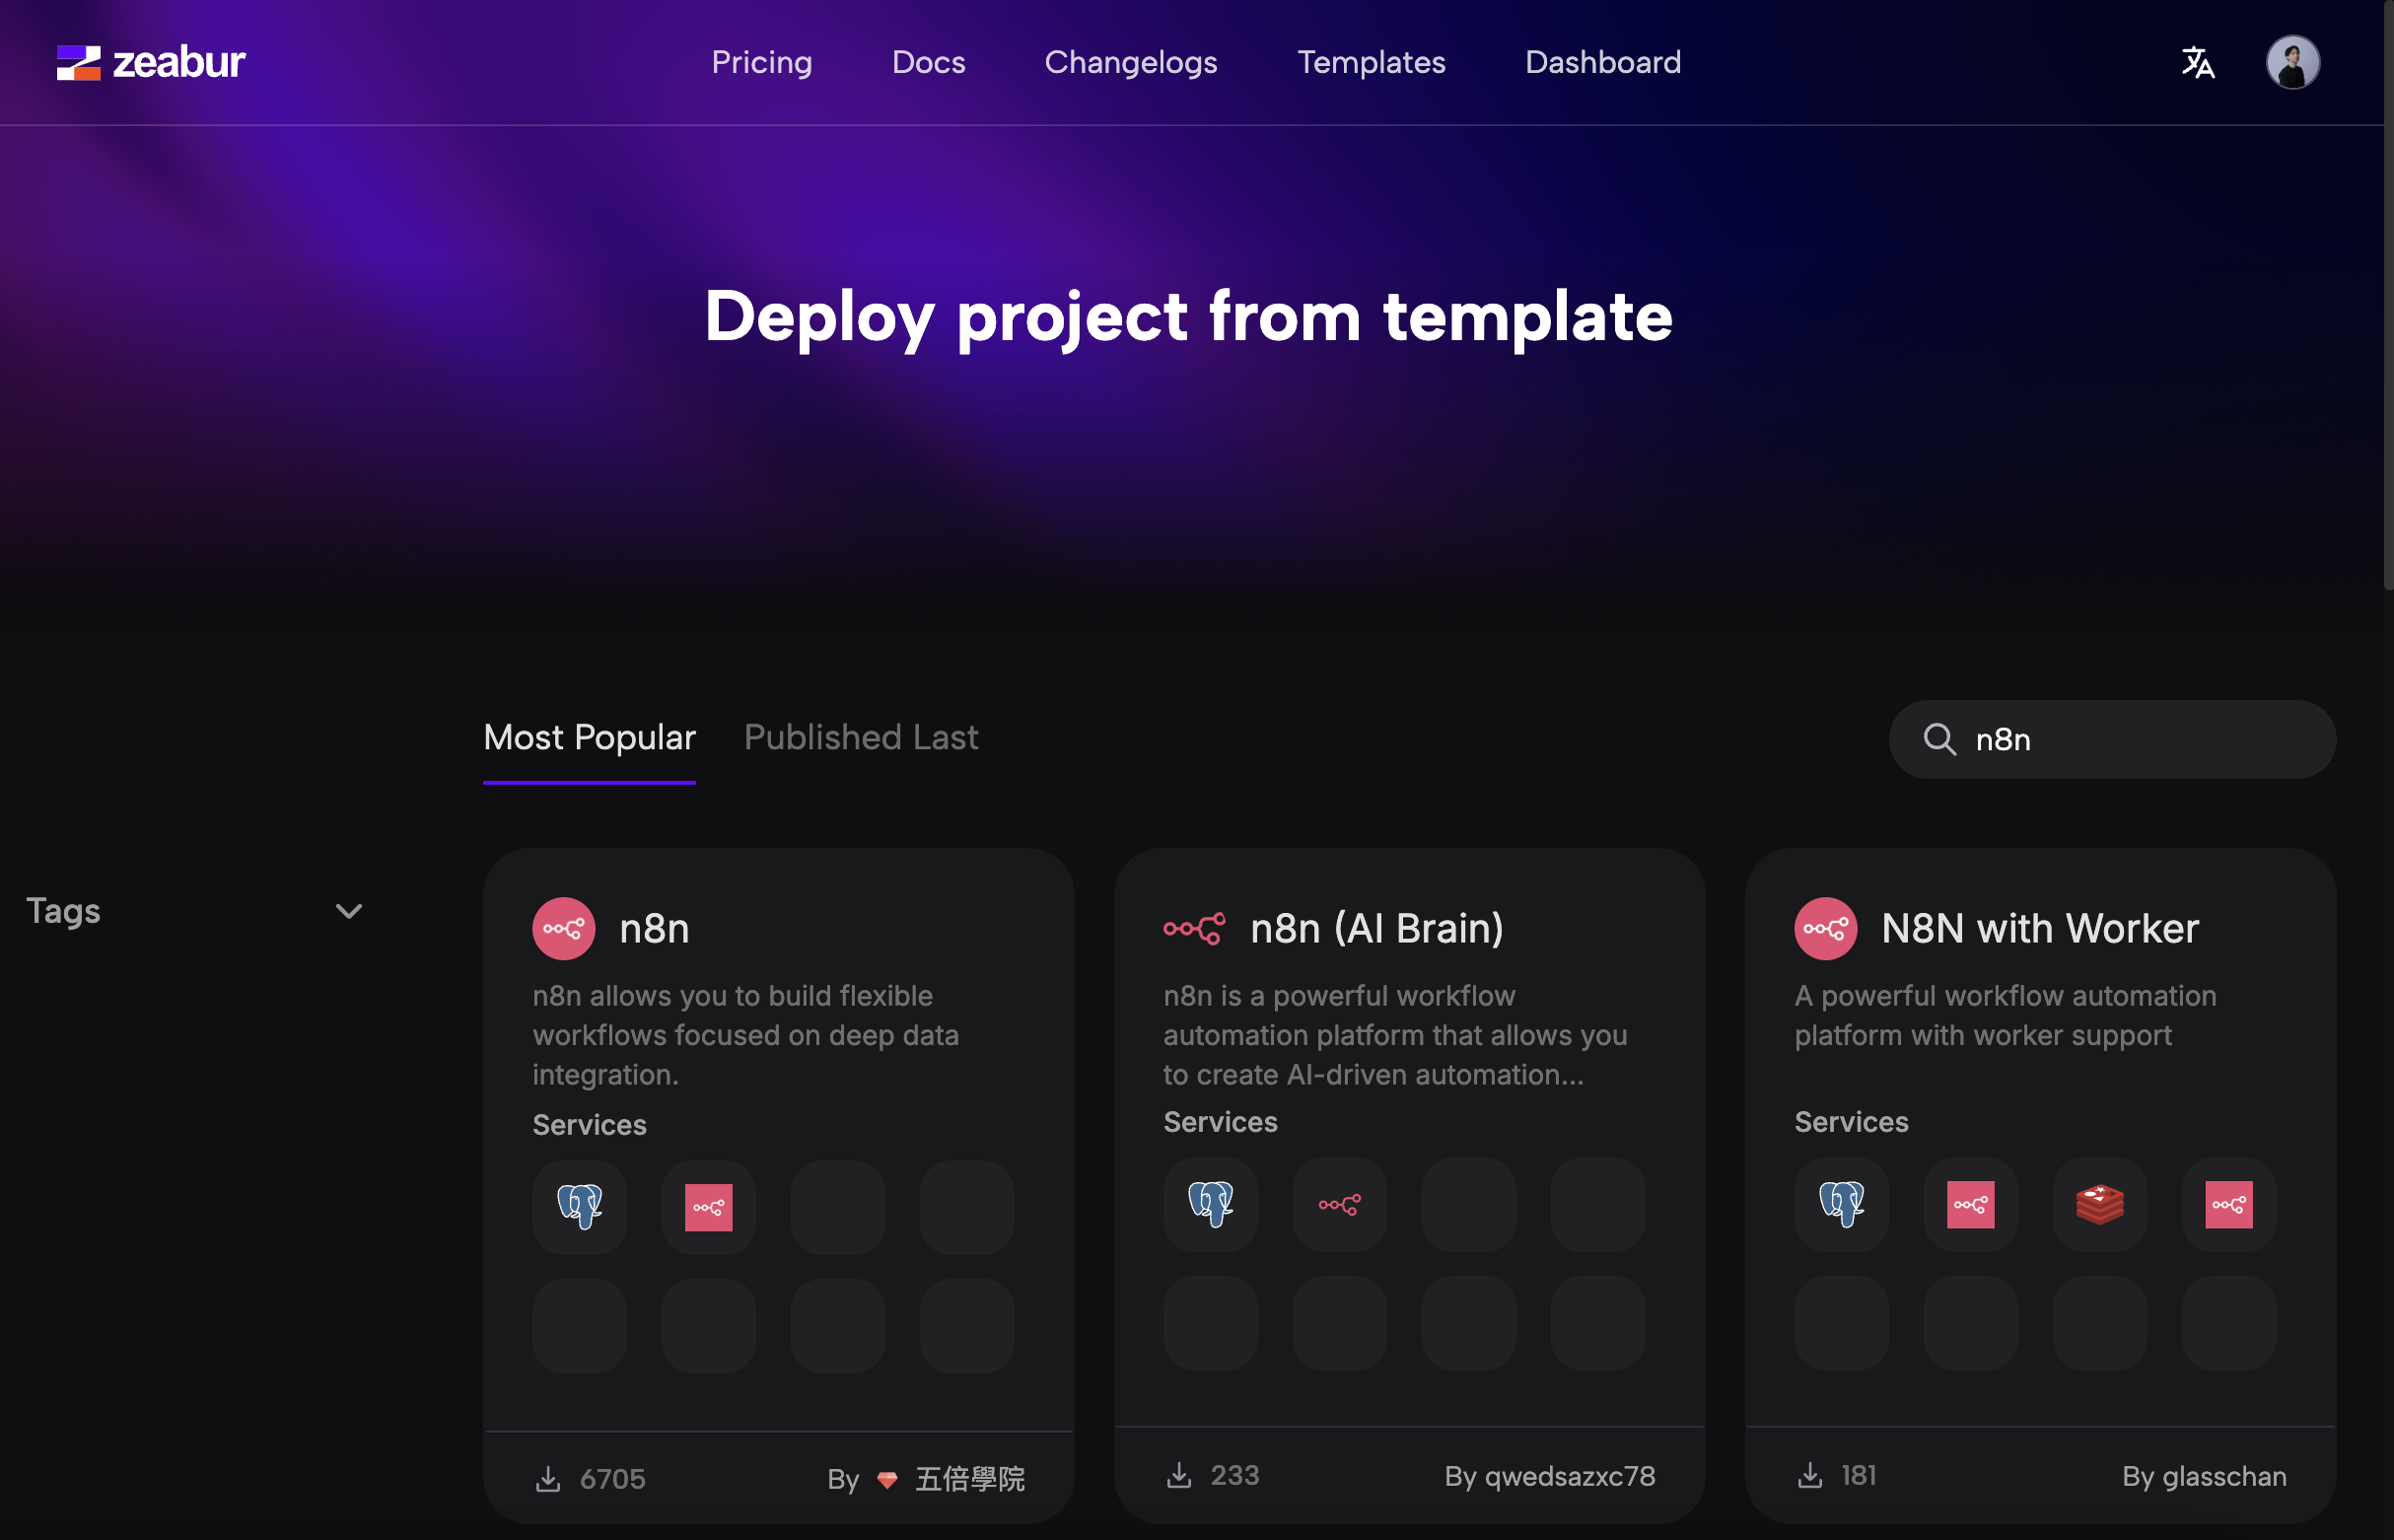Open author glasschan profile
This screenshot has height=1540, width=2394.
pyautogui.click(x=2223, y=1475)
